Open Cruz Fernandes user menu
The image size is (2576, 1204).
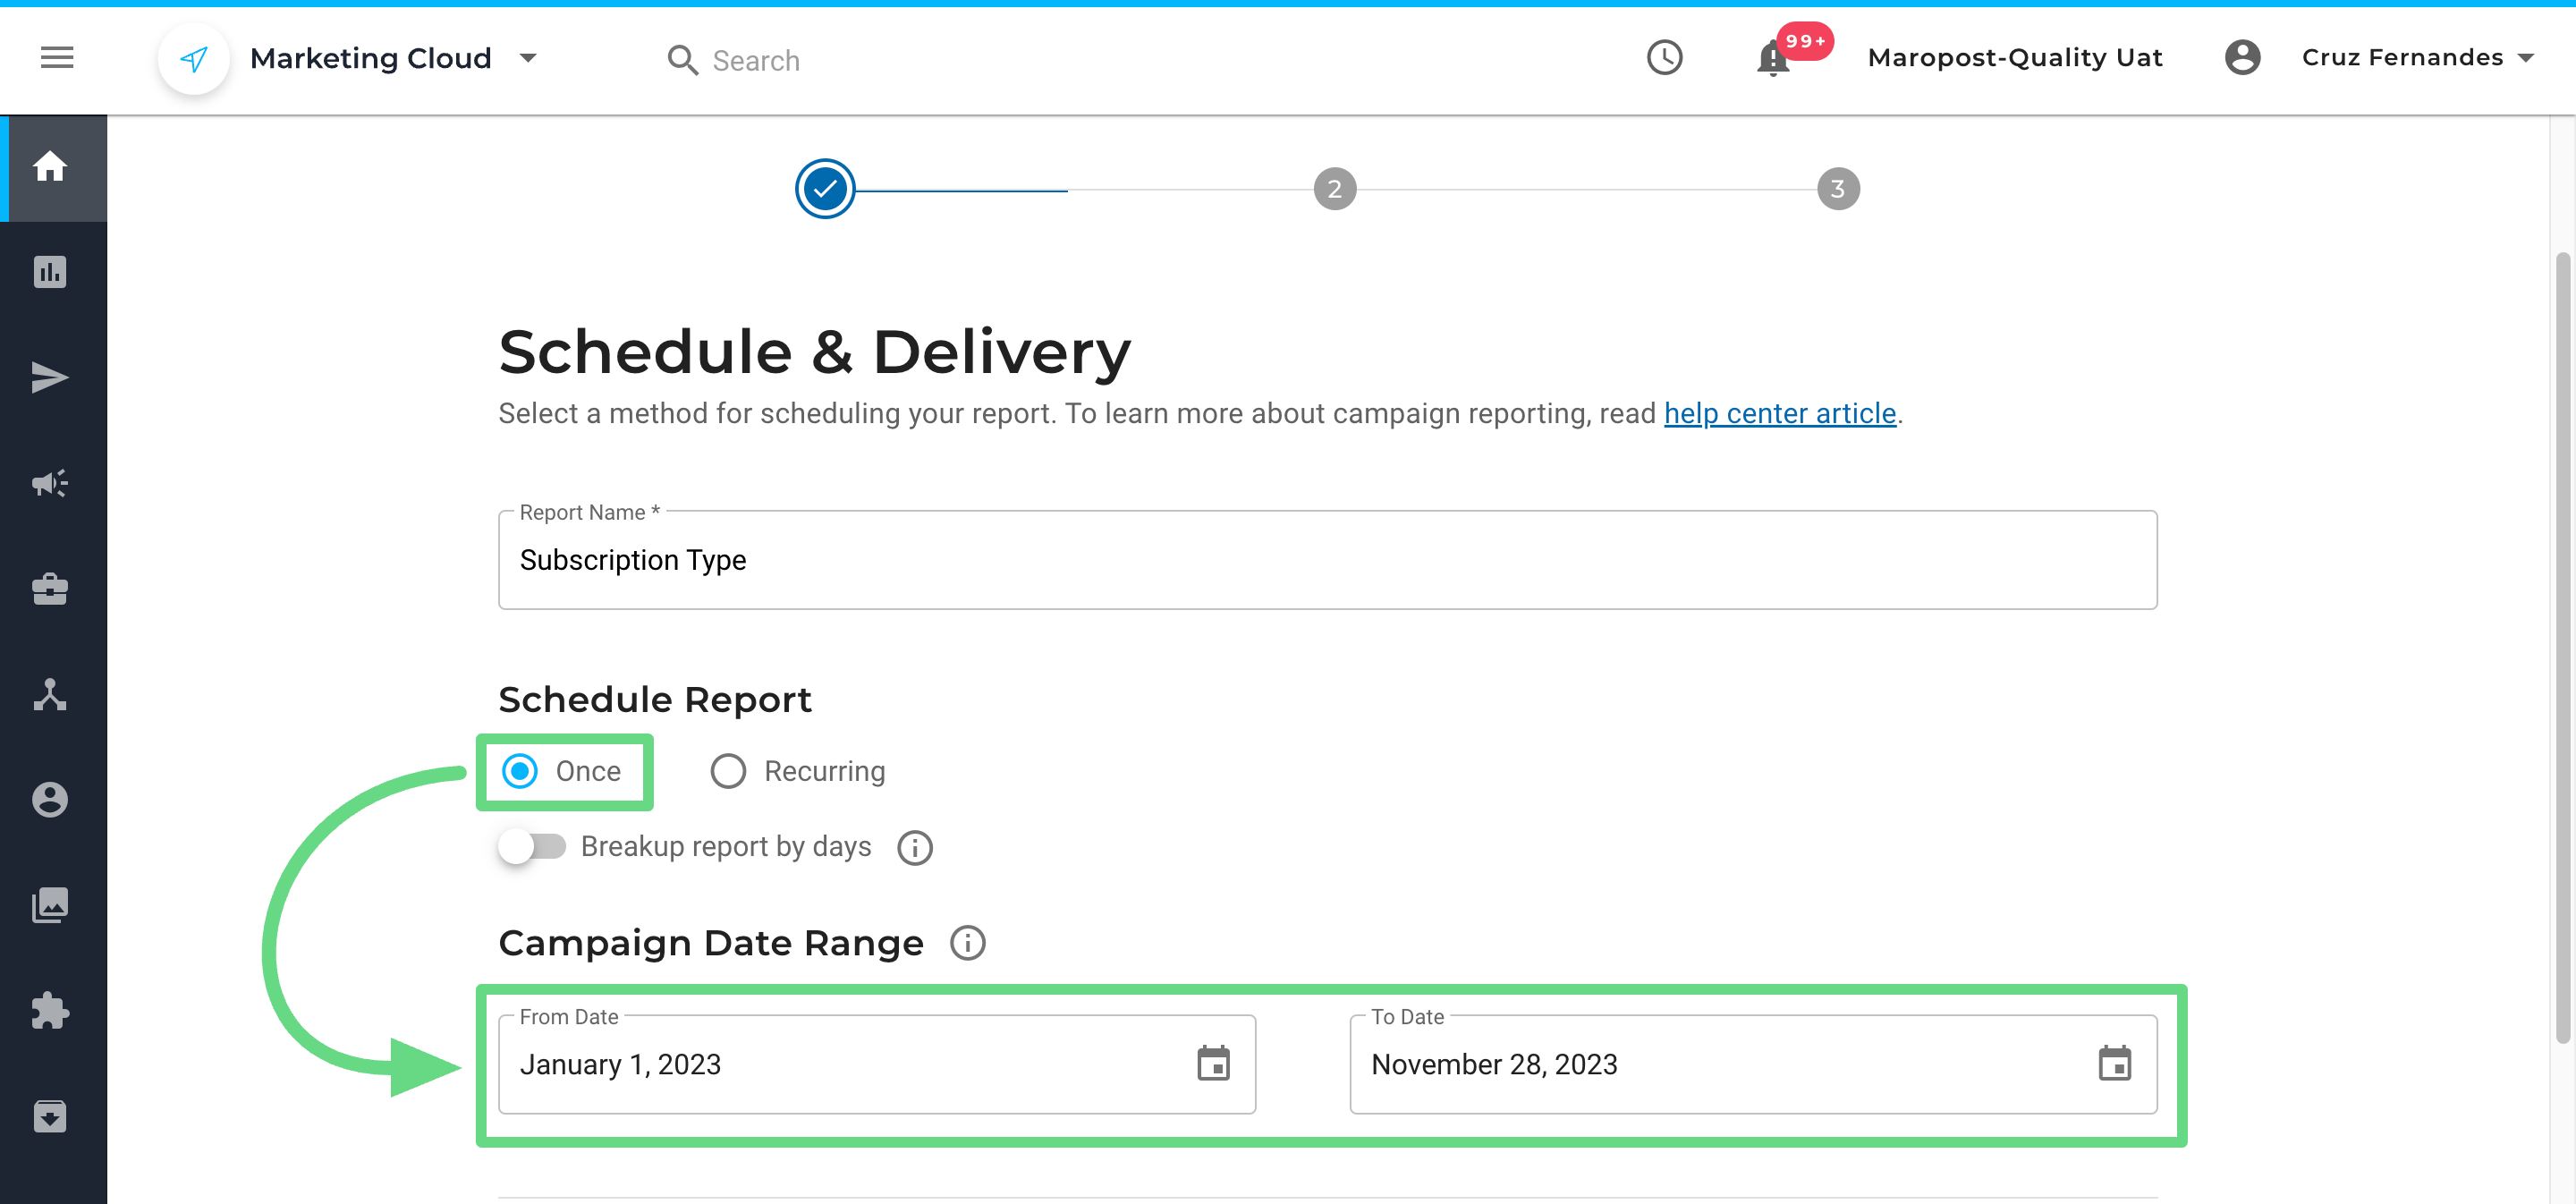[x=2416, y=58]
